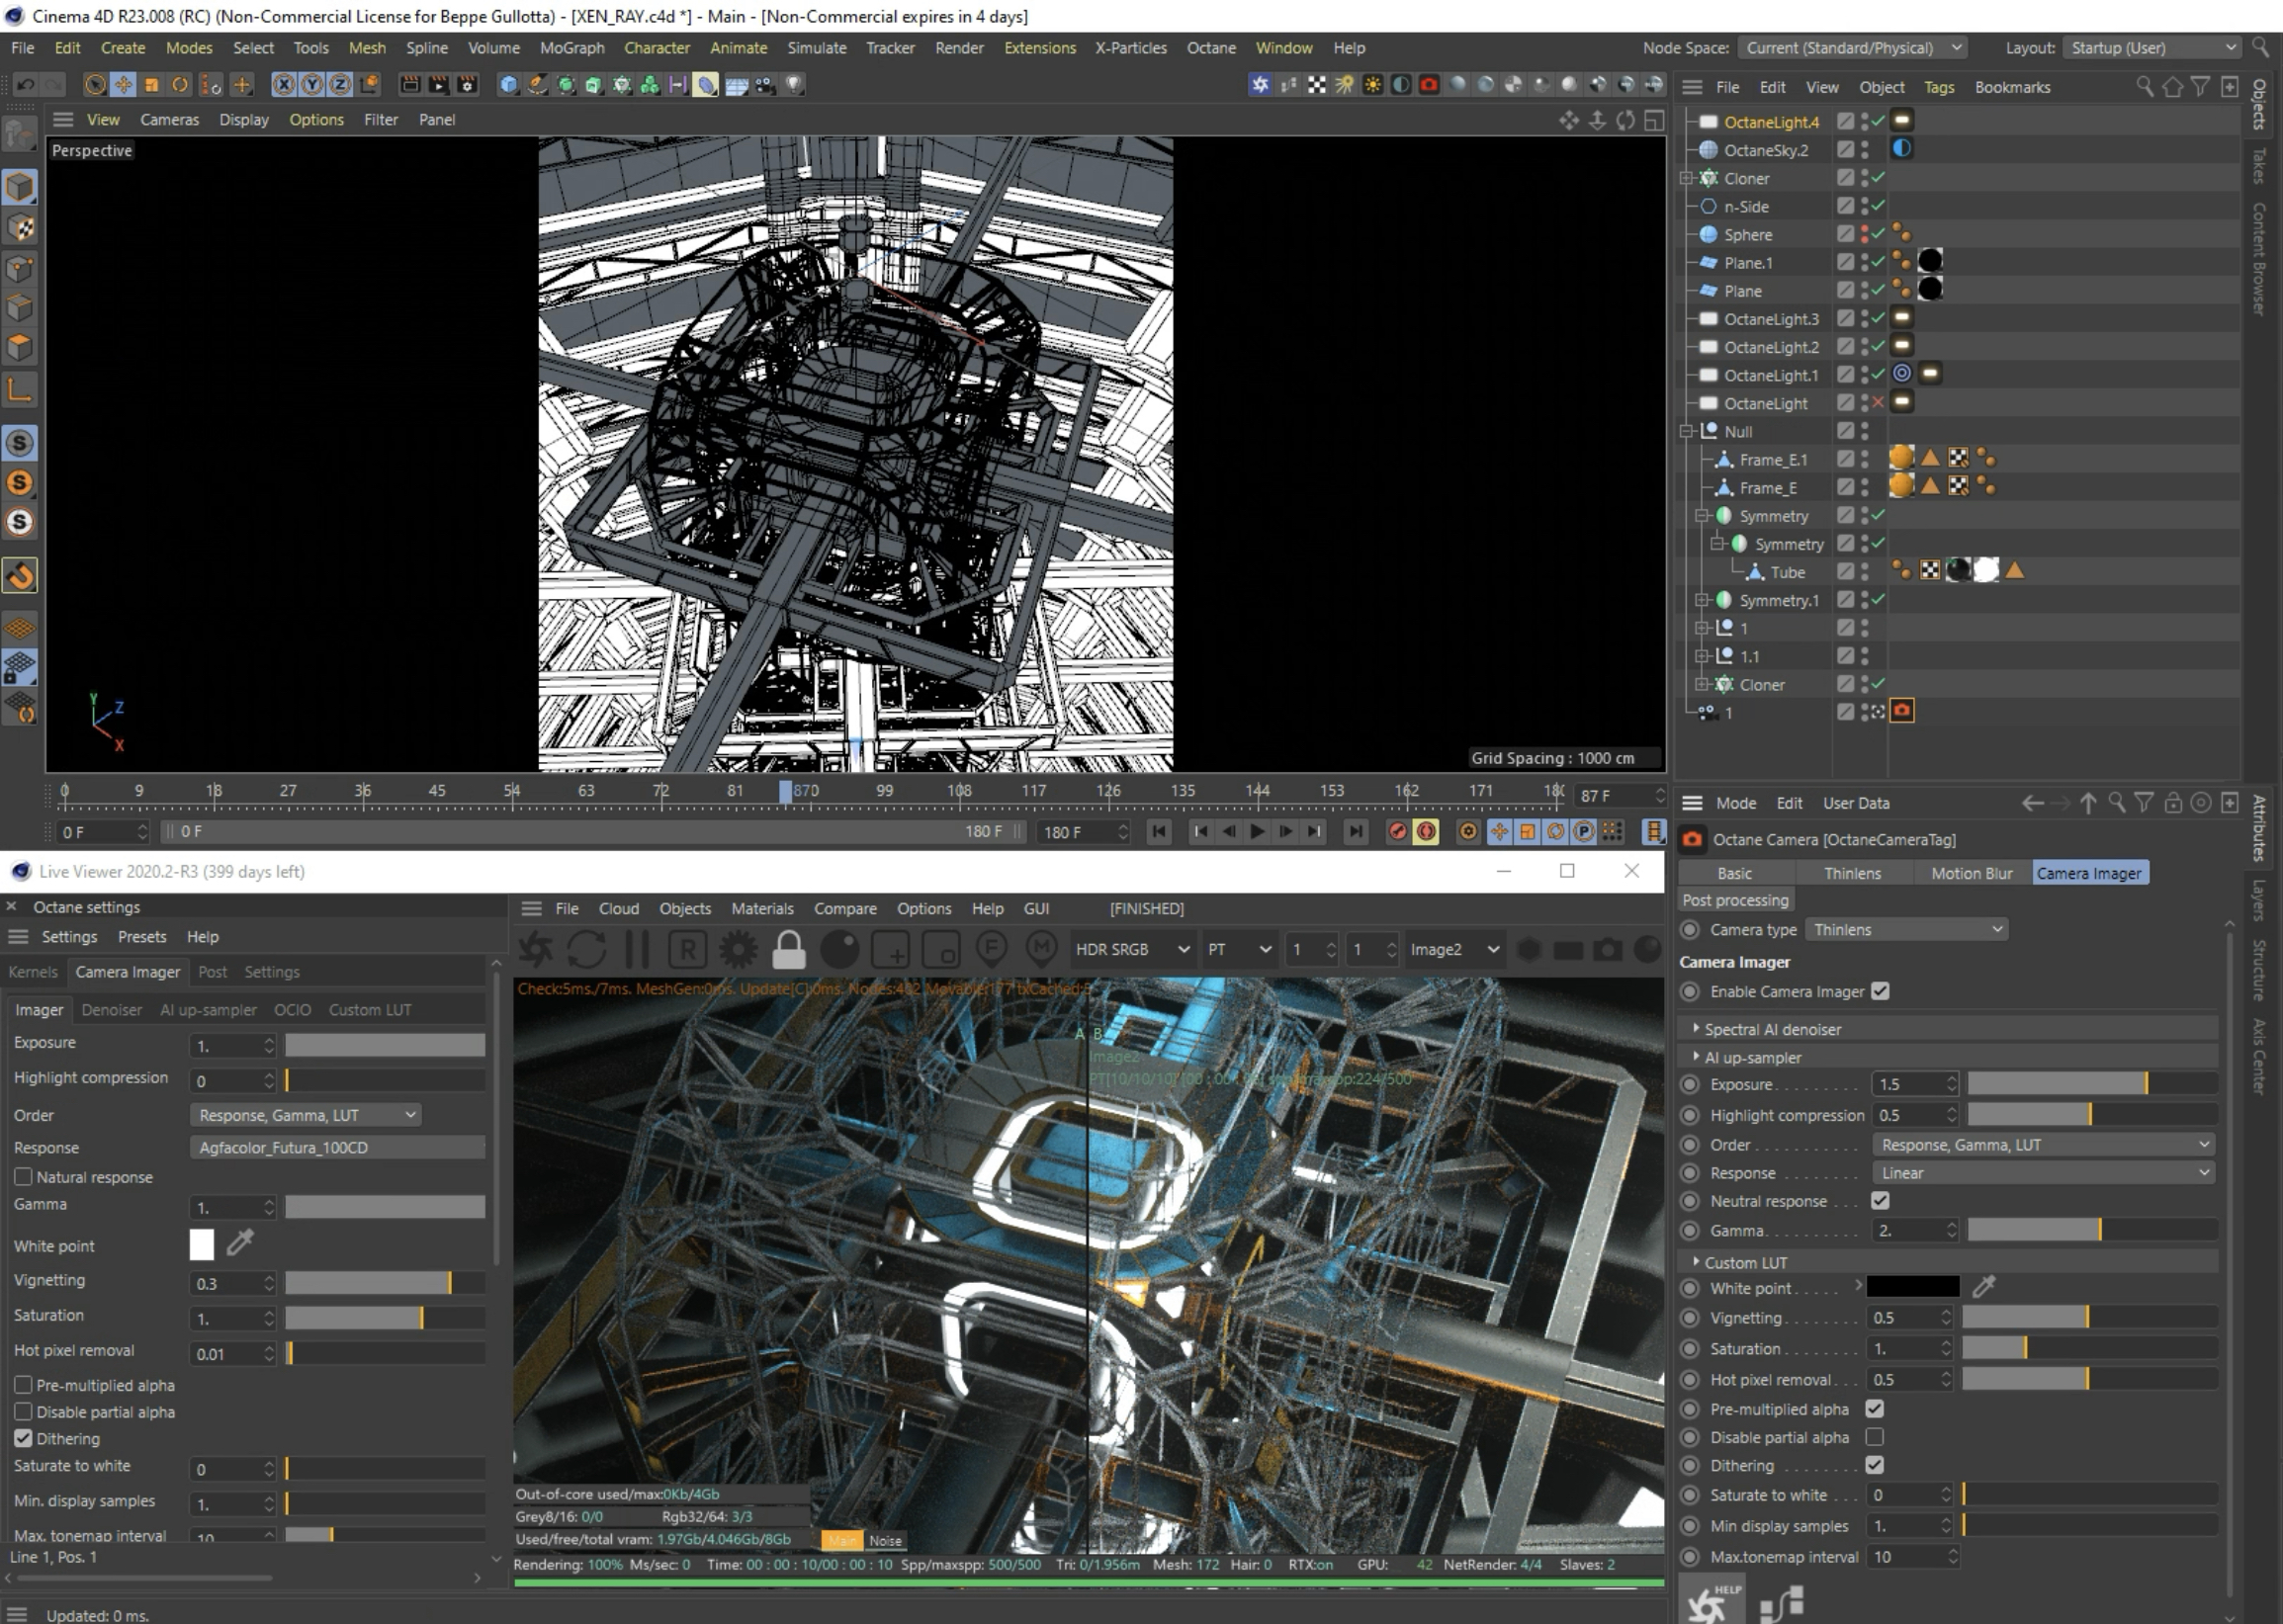The width and height of the screenshot is (2283, 1624).
Task: Select the Sphere object in Object Manager
Action: pos(1747,235)
